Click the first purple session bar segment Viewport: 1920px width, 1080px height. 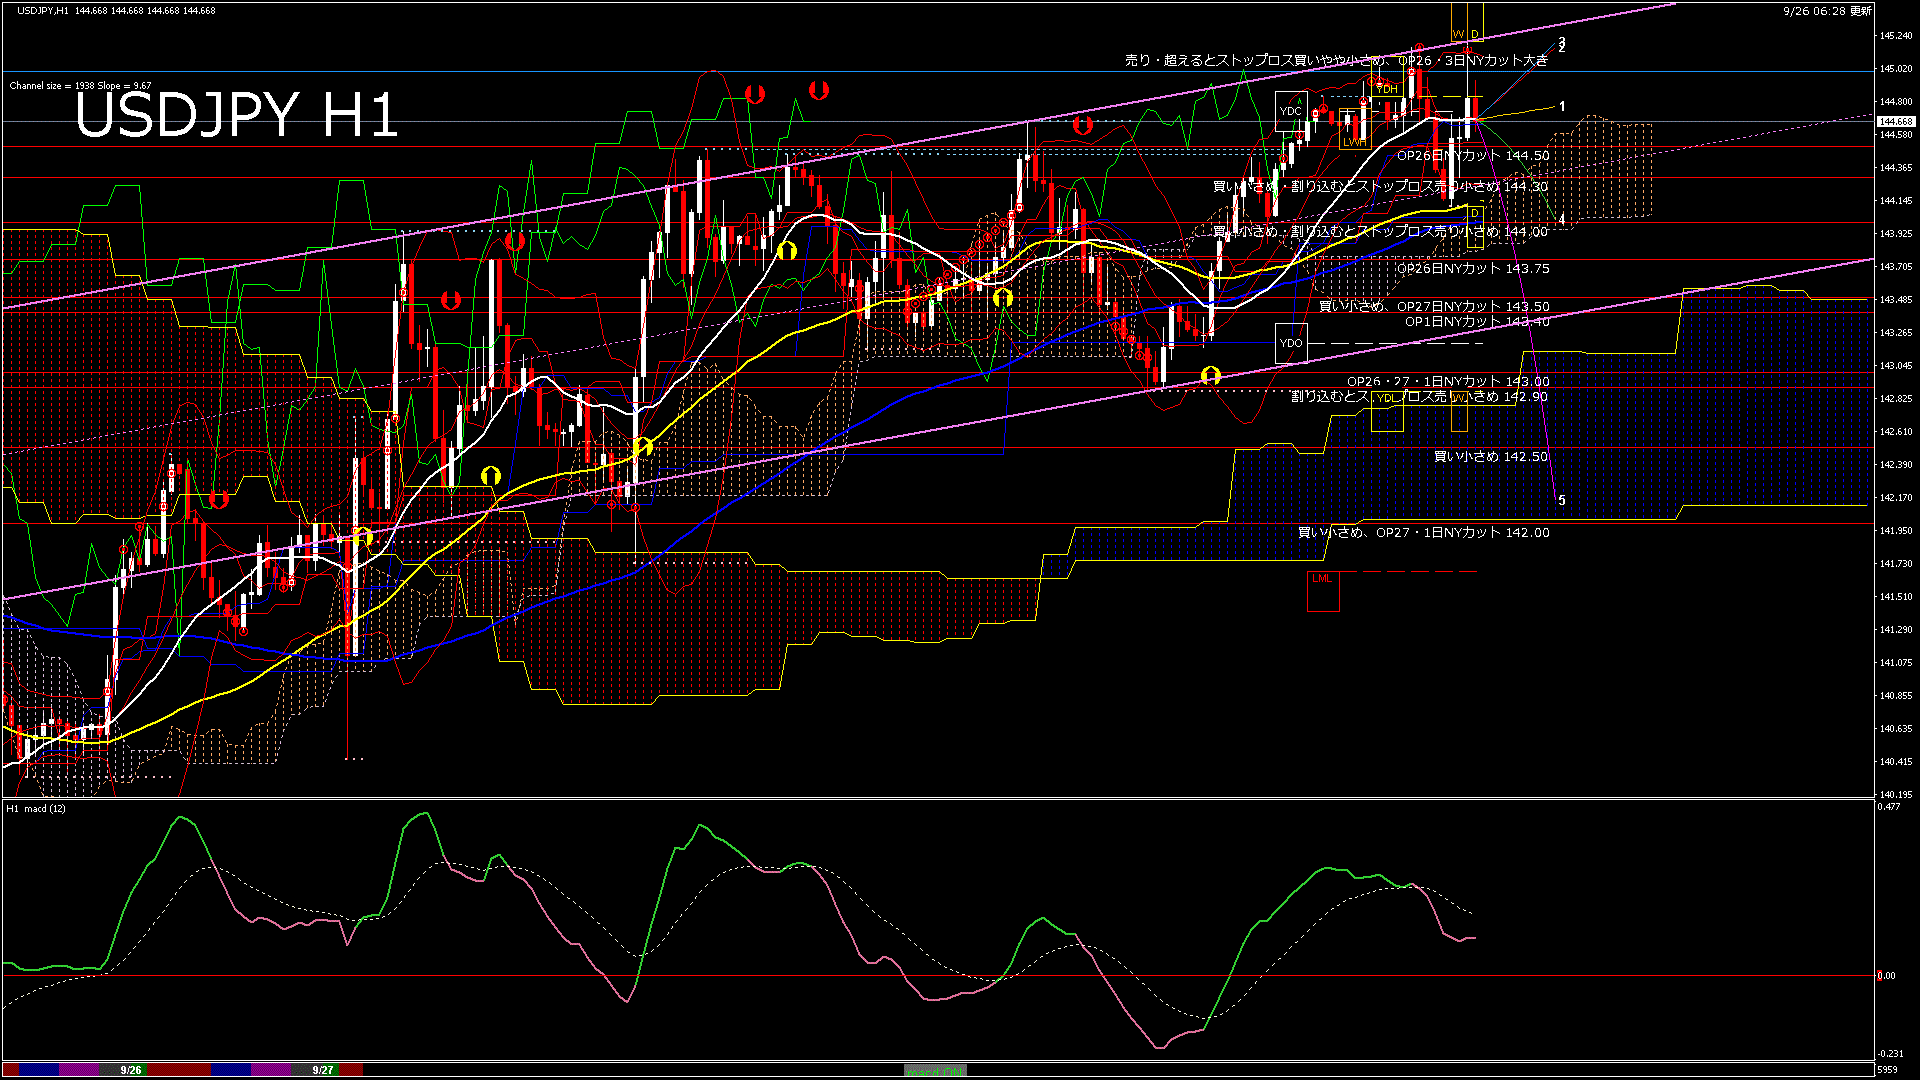pos(80,1070)
